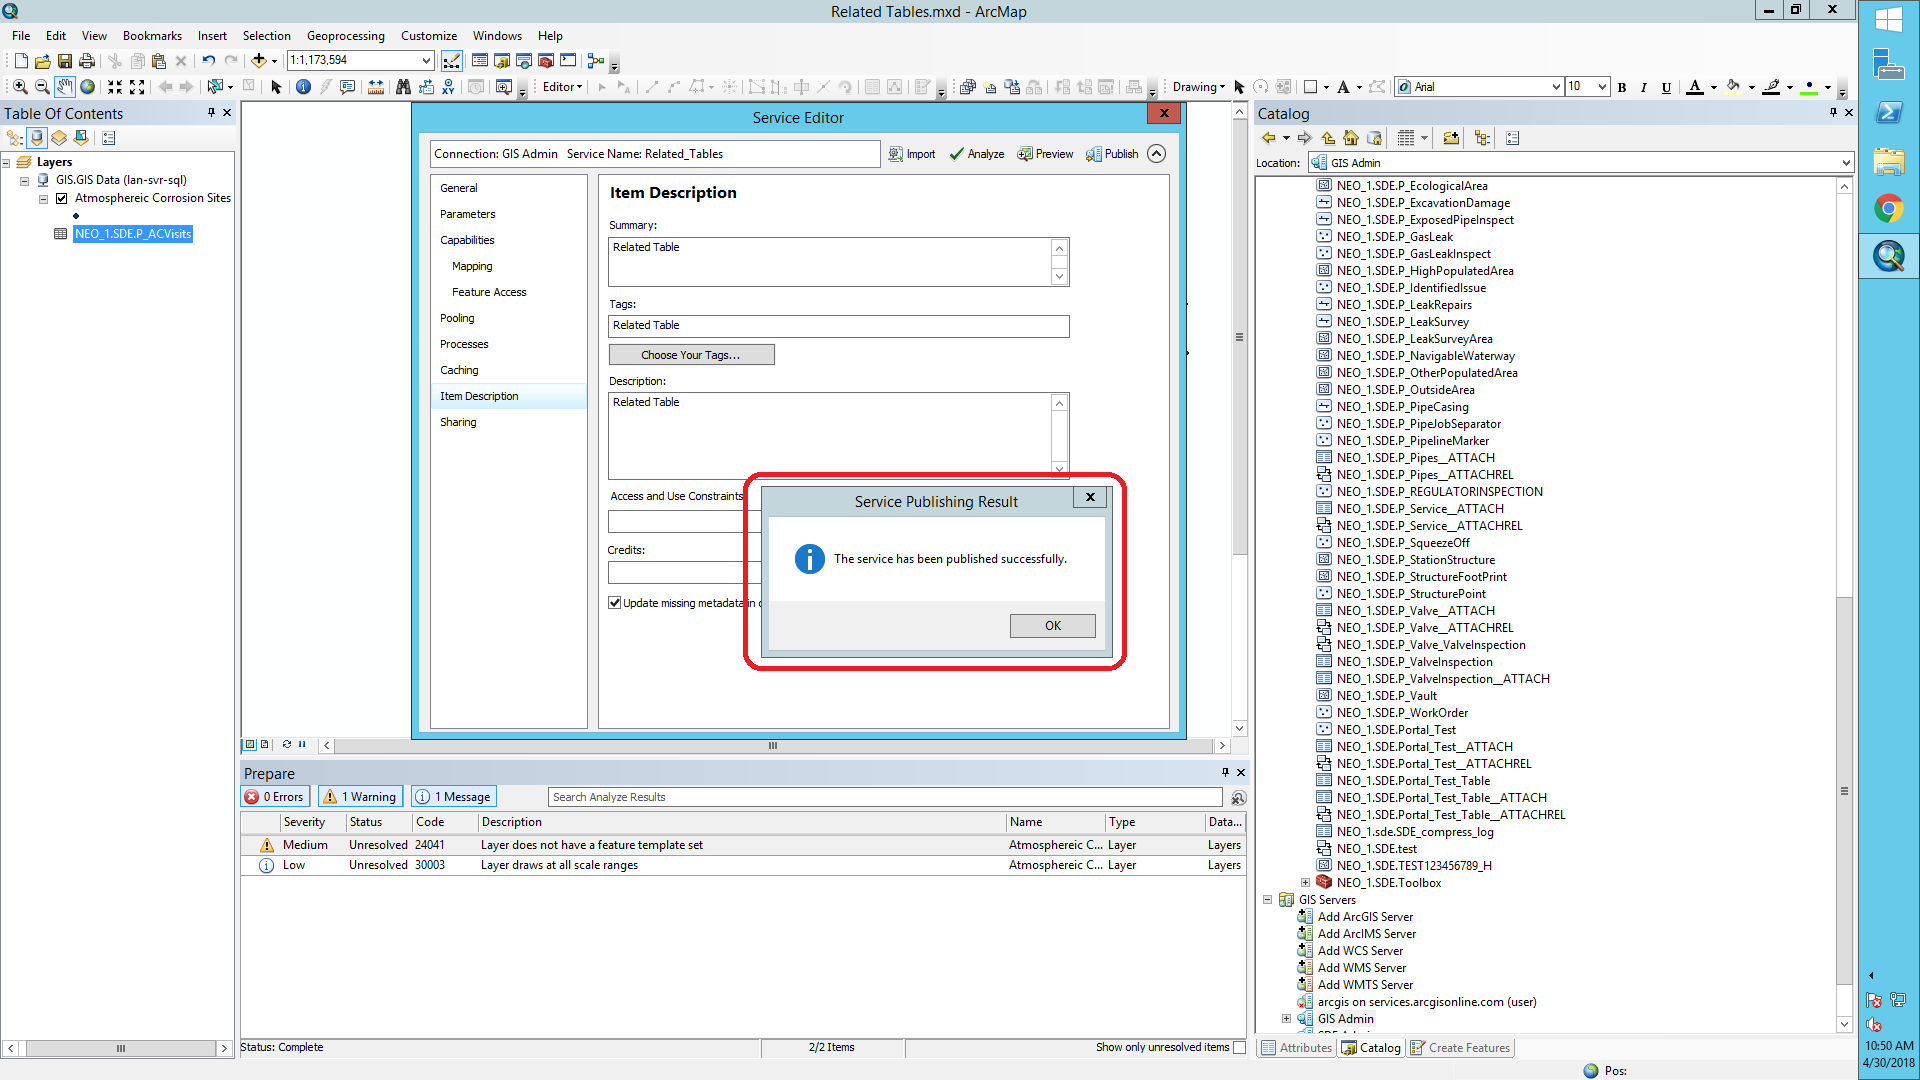Click the Import button

click(x=912, y=154)
